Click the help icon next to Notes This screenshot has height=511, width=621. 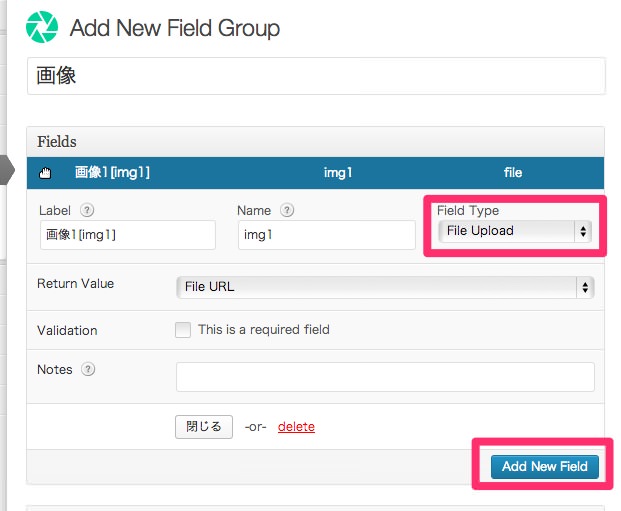pos(88,369)
